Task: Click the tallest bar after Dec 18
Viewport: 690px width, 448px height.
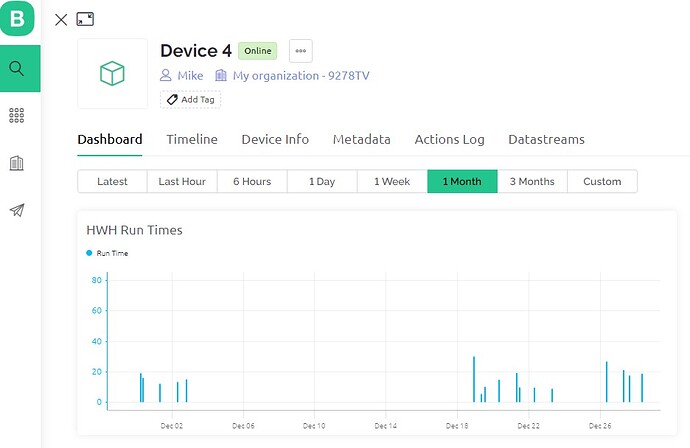Action: pos(474,379)
